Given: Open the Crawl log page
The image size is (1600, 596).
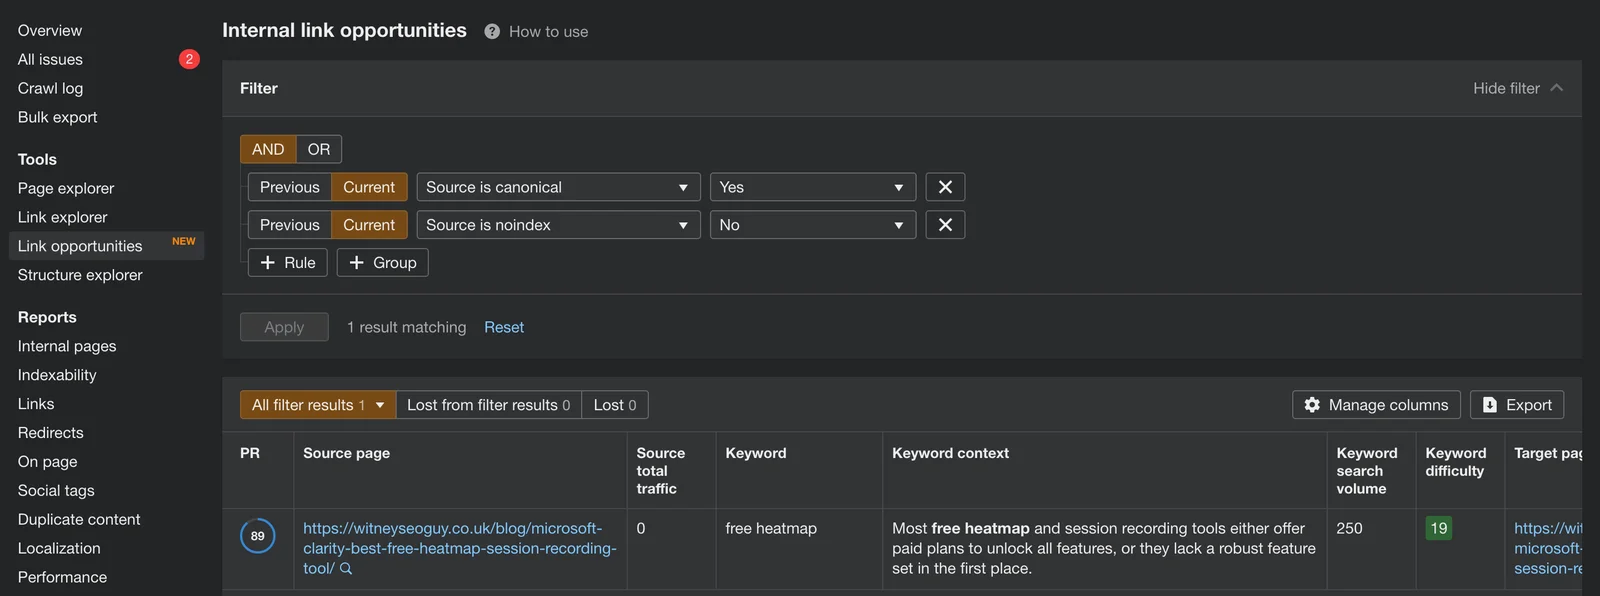Looking at the screenshot, I should pyautogui.click(x=50, y=88).
